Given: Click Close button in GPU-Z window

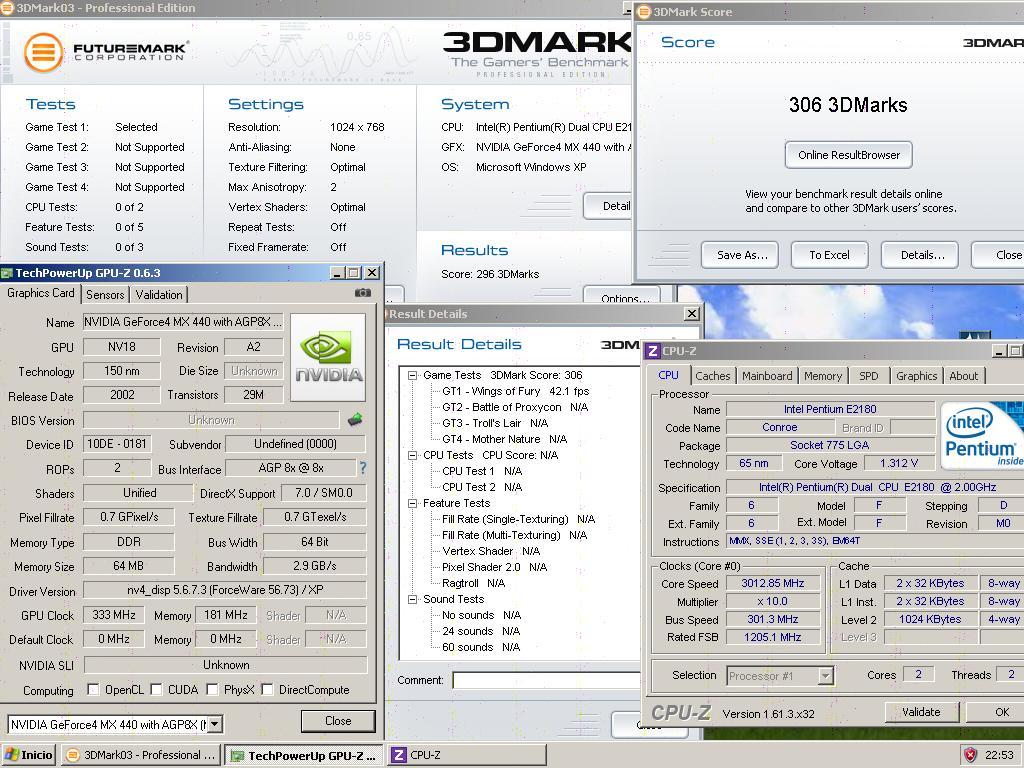Looking at the screenshot, I should [x=338, y=721].
